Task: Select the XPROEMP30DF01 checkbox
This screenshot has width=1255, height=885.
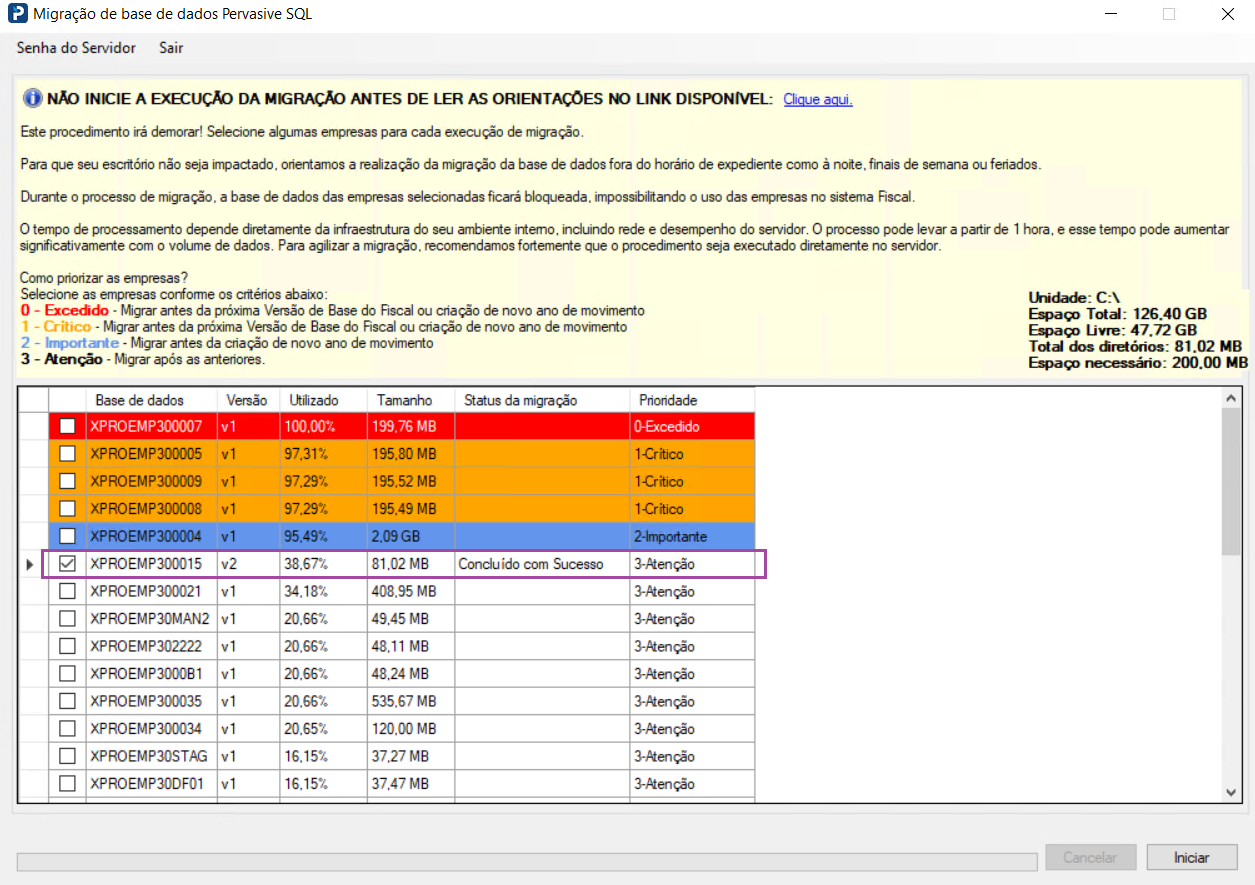Action: pos(67,784)
